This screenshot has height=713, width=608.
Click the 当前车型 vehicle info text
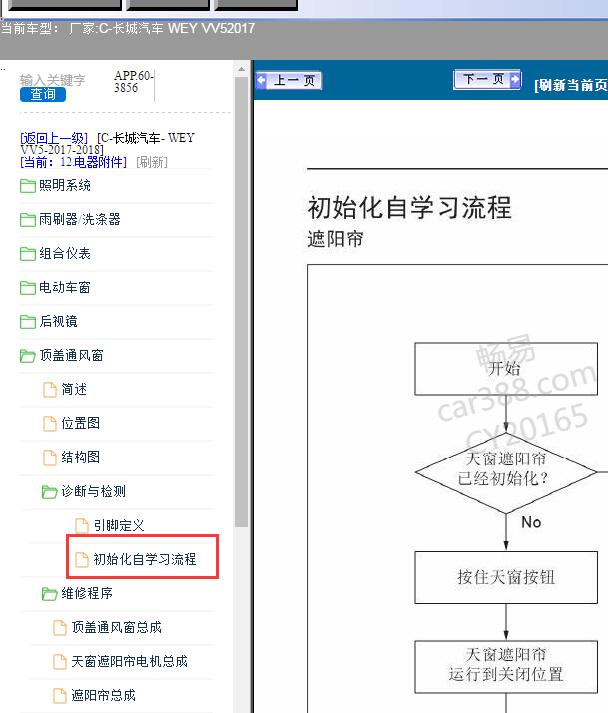pyautogui.click(x=128, y=28)
